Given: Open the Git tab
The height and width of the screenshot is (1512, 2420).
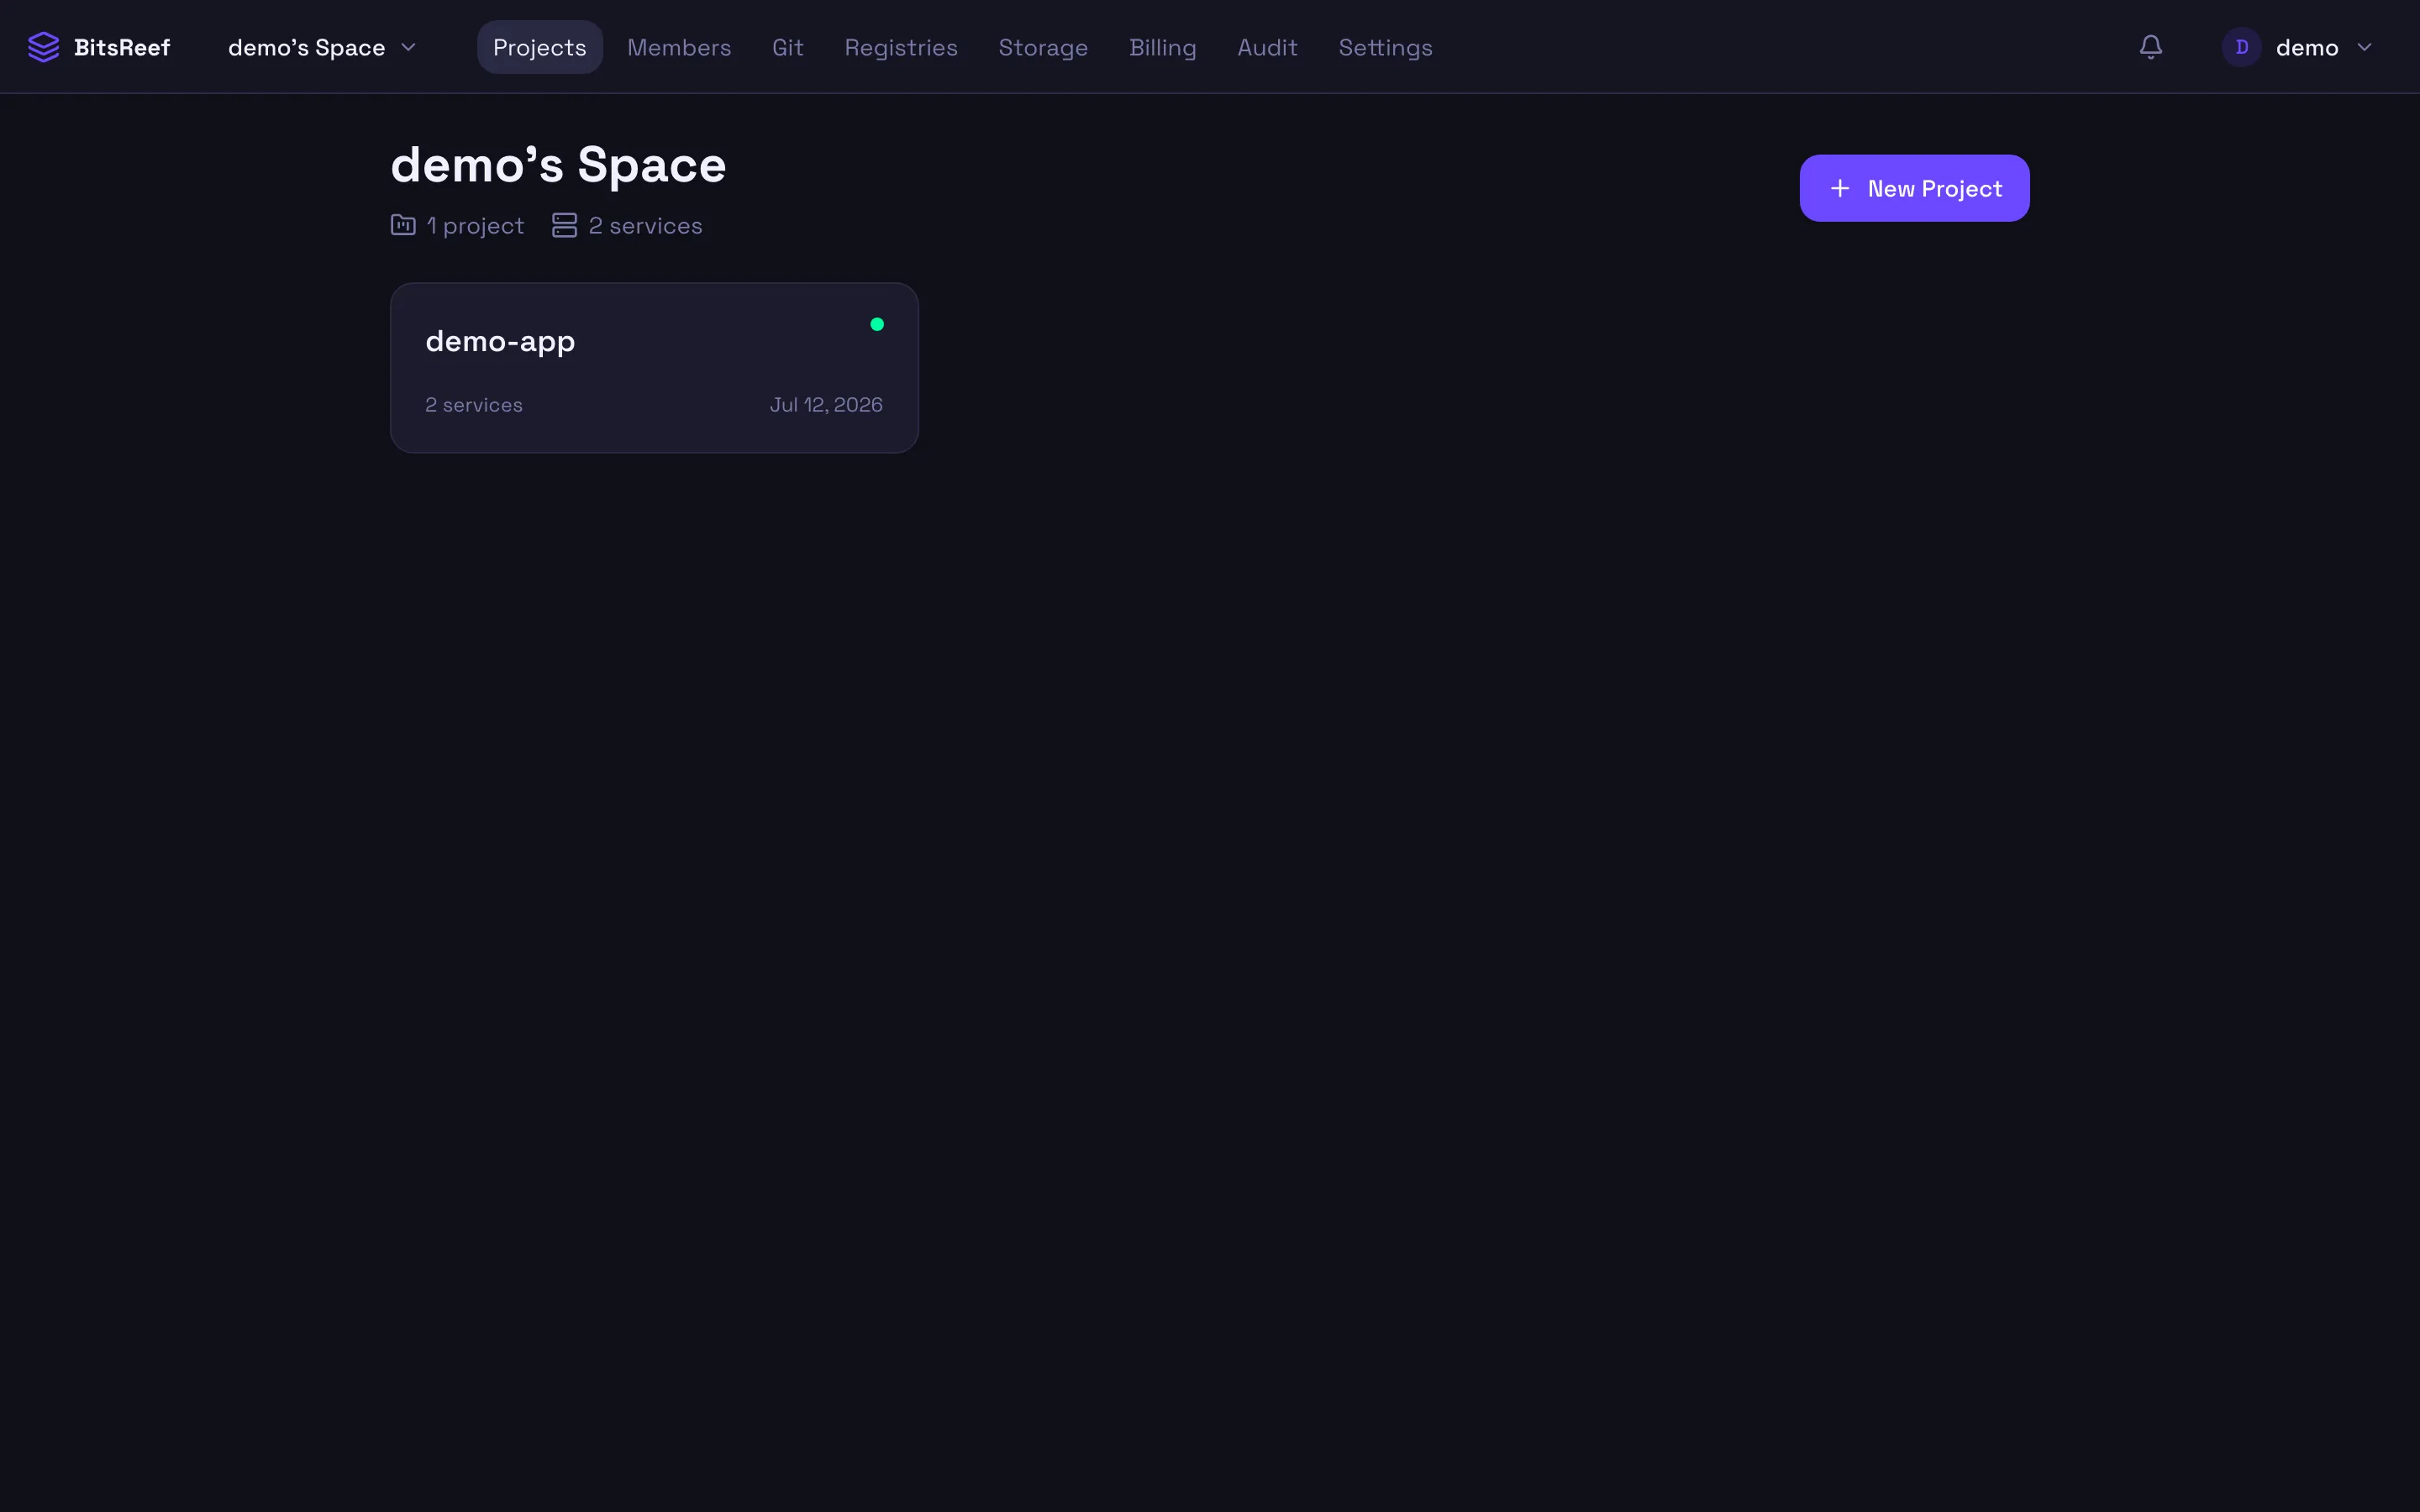Looking at the screenshot, I should pyautogui.click(x=788, y=47).
